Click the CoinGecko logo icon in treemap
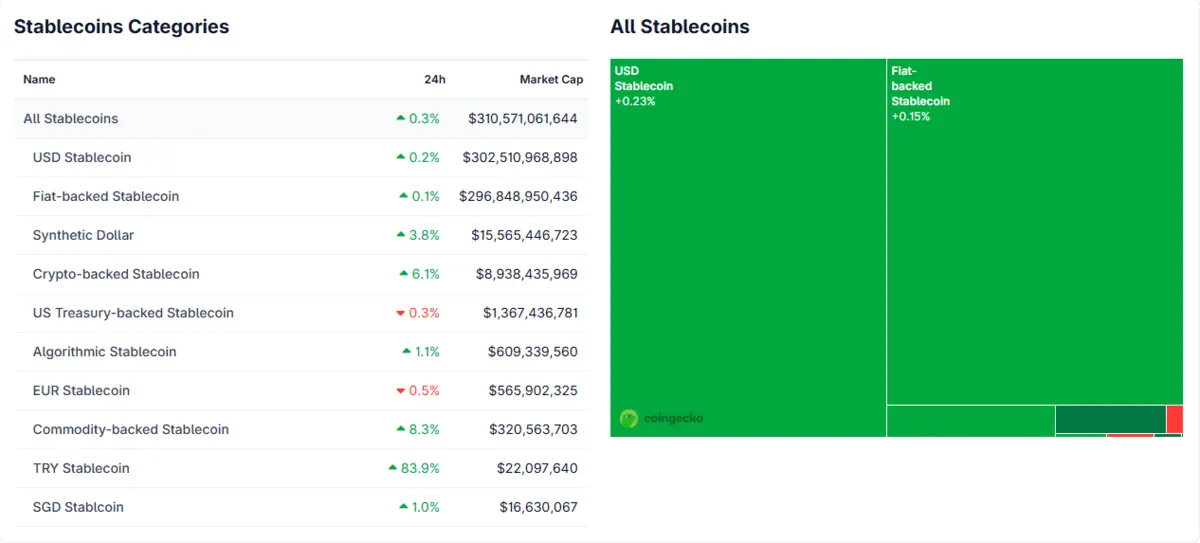 pyautogui.click(x=629, y=418)
